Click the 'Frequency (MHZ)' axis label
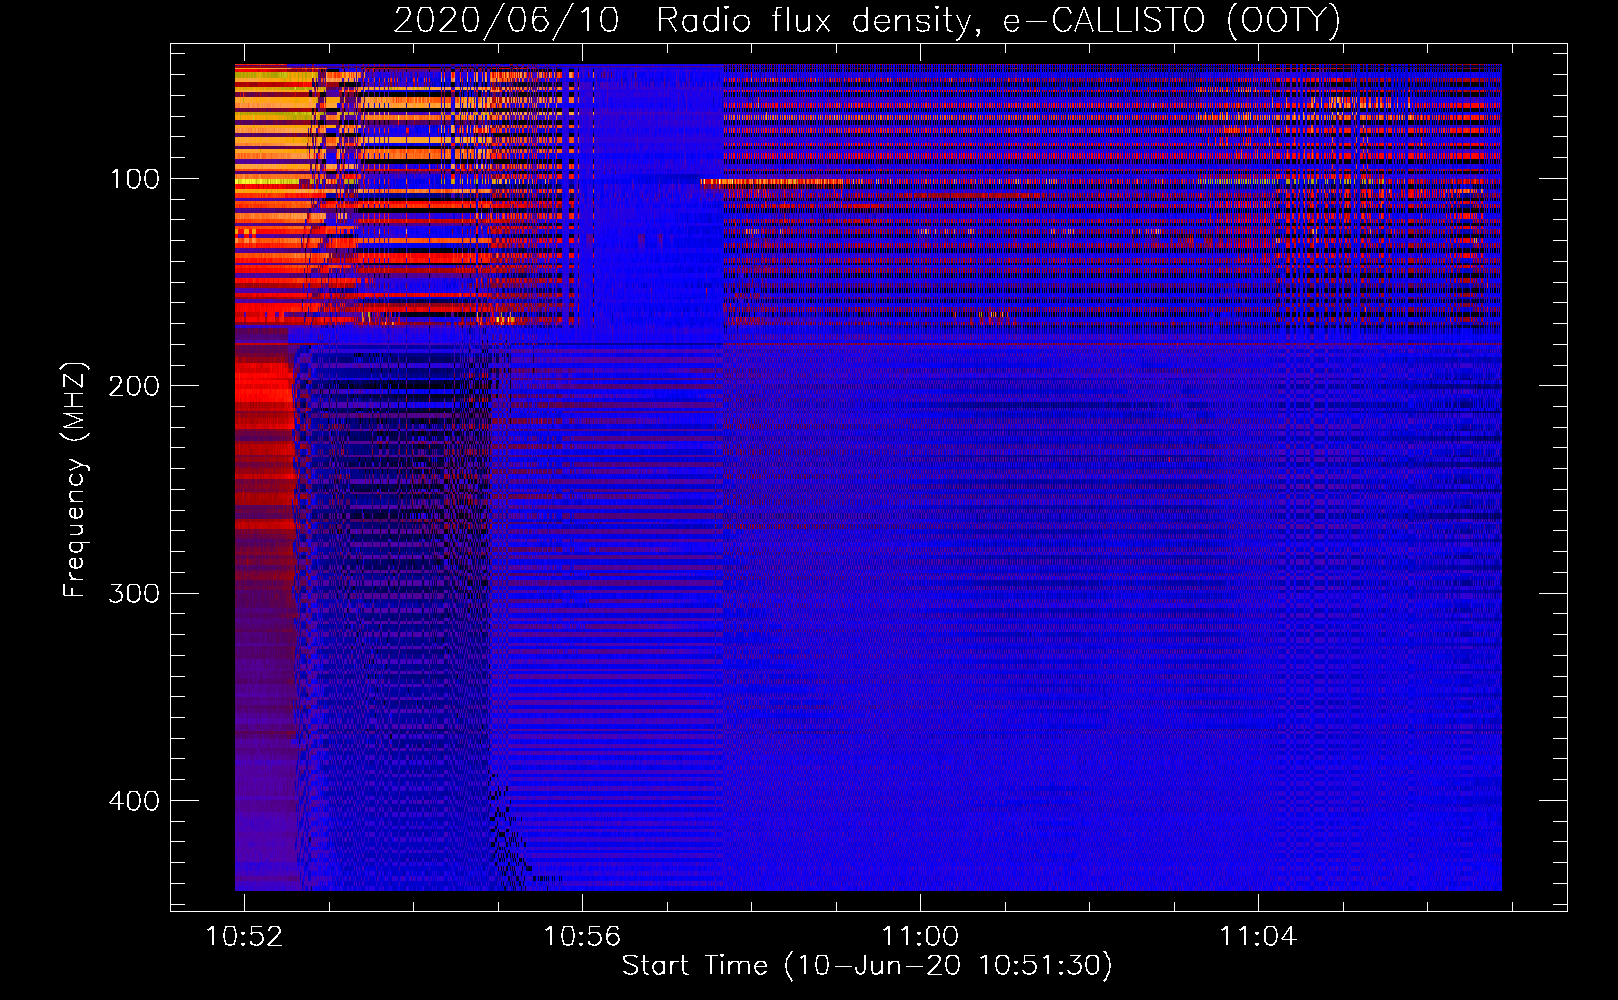 coord(75,479)
